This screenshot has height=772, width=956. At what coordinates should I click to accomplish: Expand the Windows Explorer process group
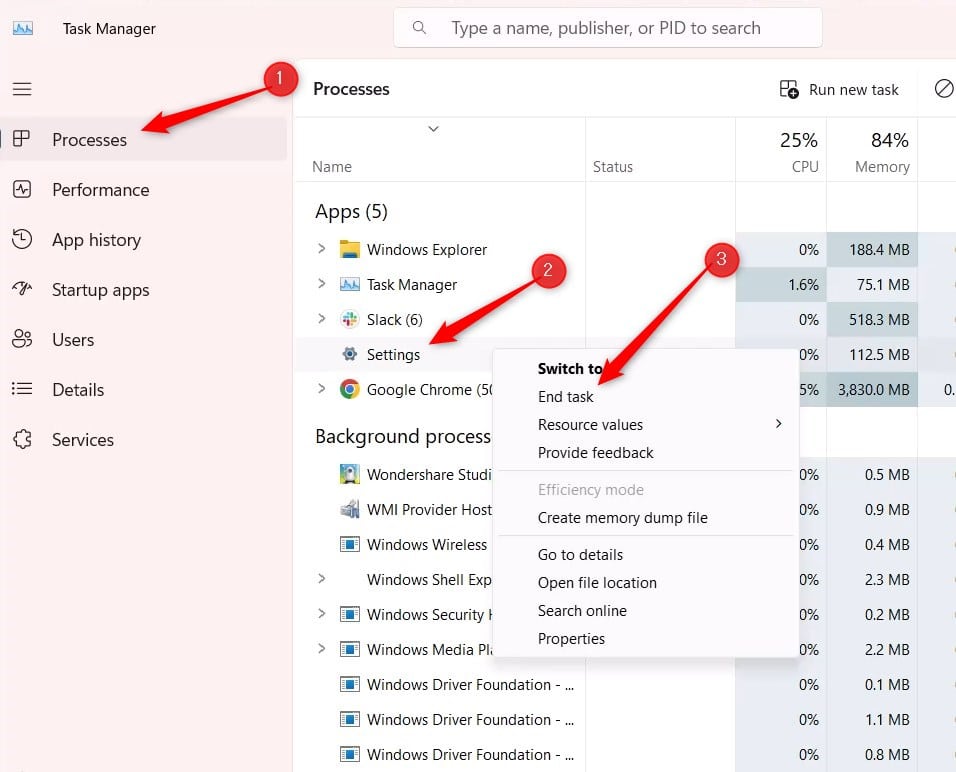tap(321, 249)
